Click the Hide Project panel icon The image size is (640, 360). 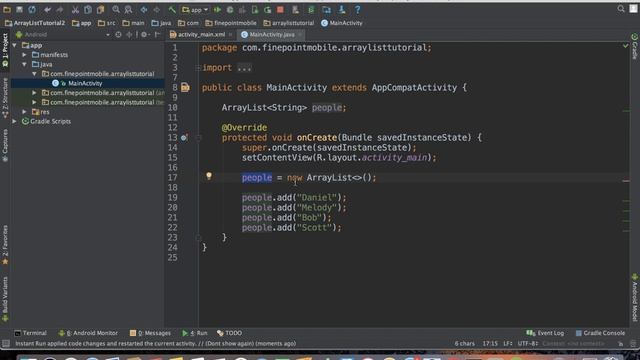tap(158, 35)
